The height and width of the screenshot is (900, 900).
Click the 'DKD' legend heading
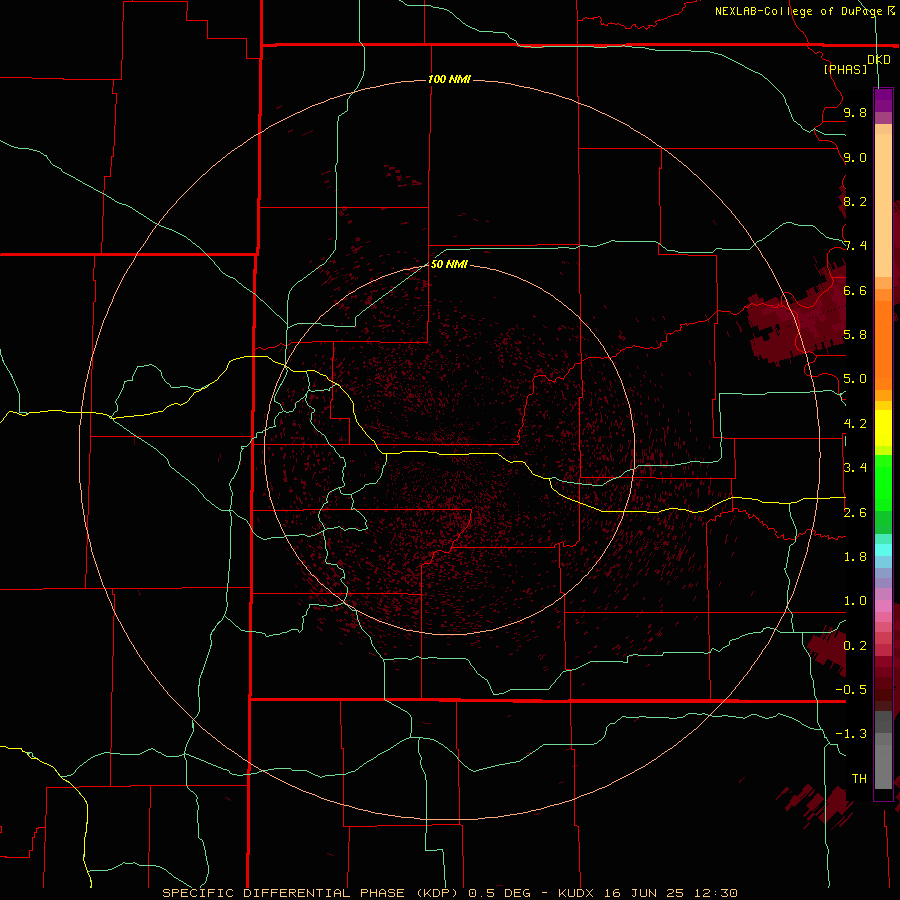click(x=879, y=59)
